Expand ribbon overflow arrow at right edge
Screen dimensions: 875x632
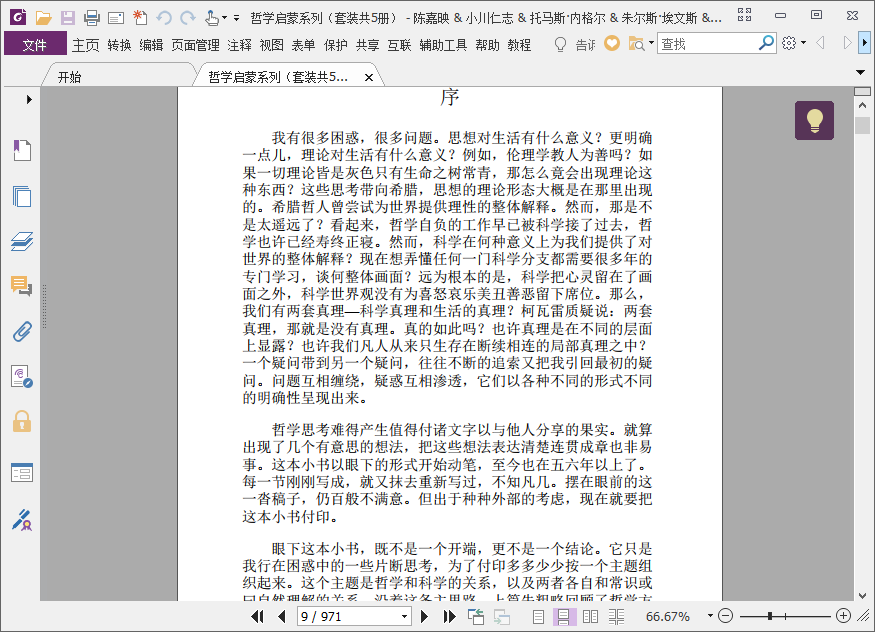click(865, 43)
